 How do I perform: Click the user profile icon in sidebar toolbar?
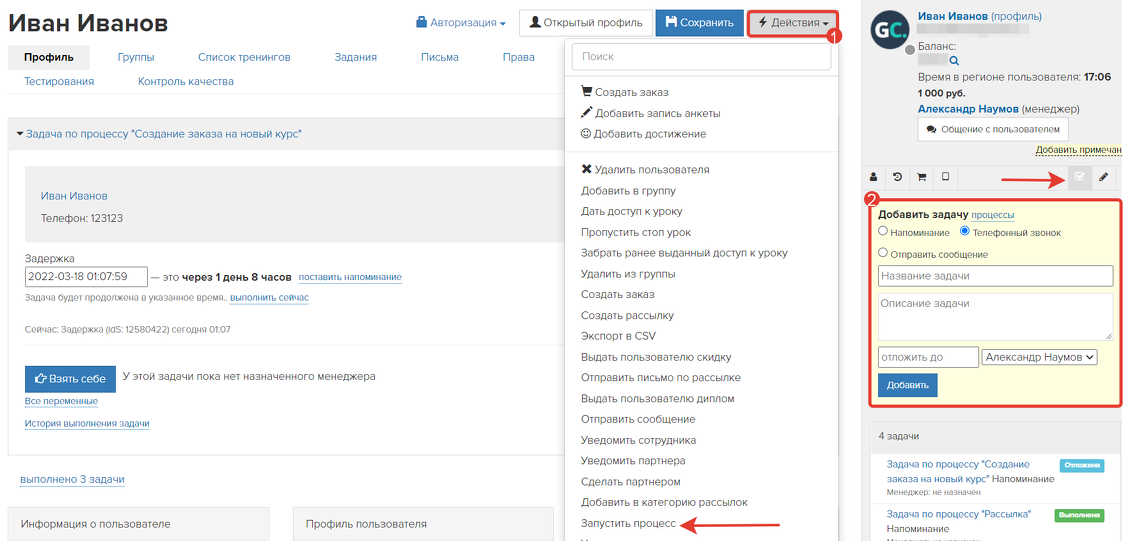click(x=874, y=178)
